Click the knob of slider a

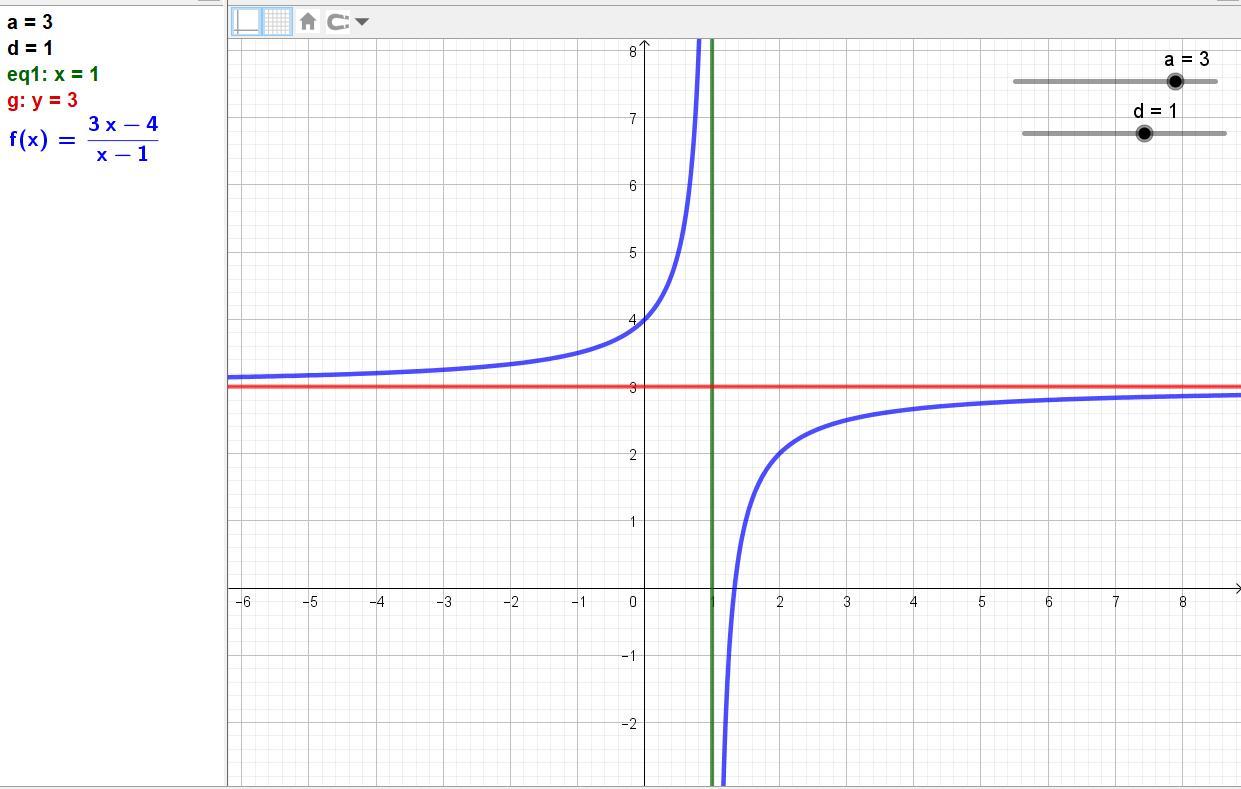[x=1175, y=81]
